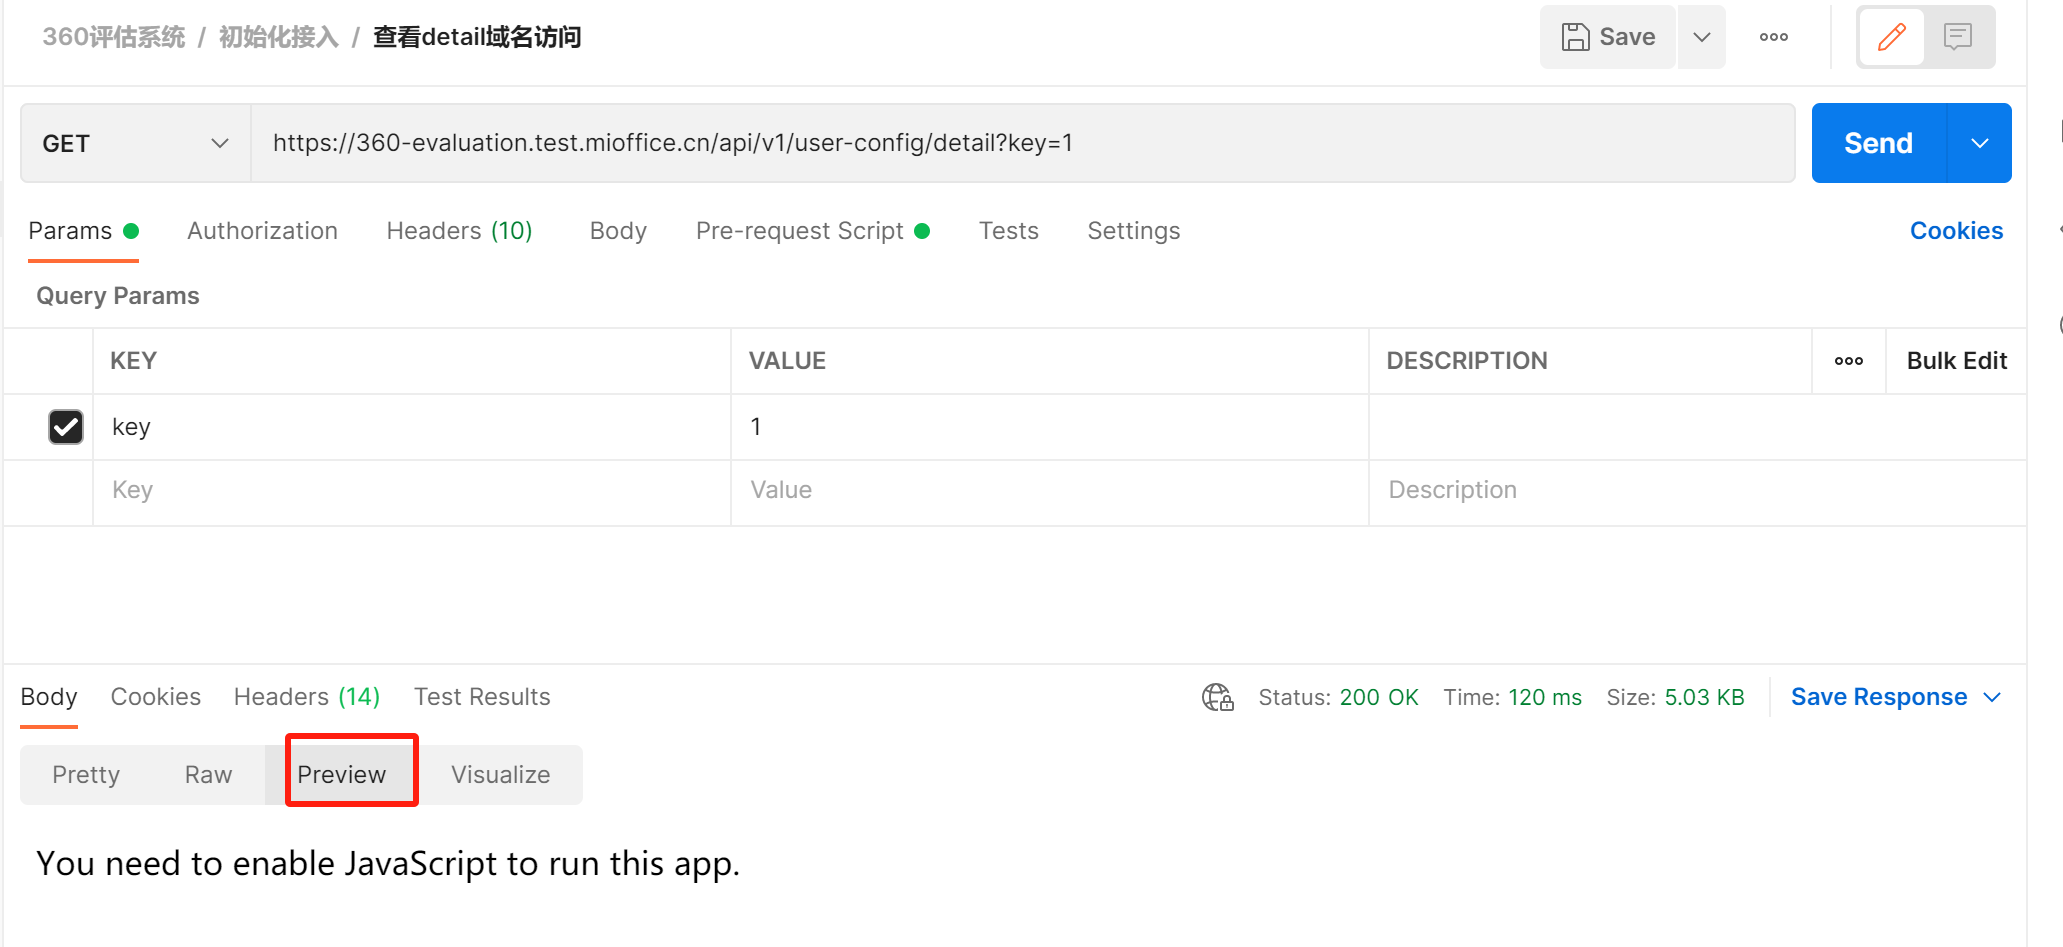Switch response view to Pretty
The image size is (2063, 947).
point(86,775)
